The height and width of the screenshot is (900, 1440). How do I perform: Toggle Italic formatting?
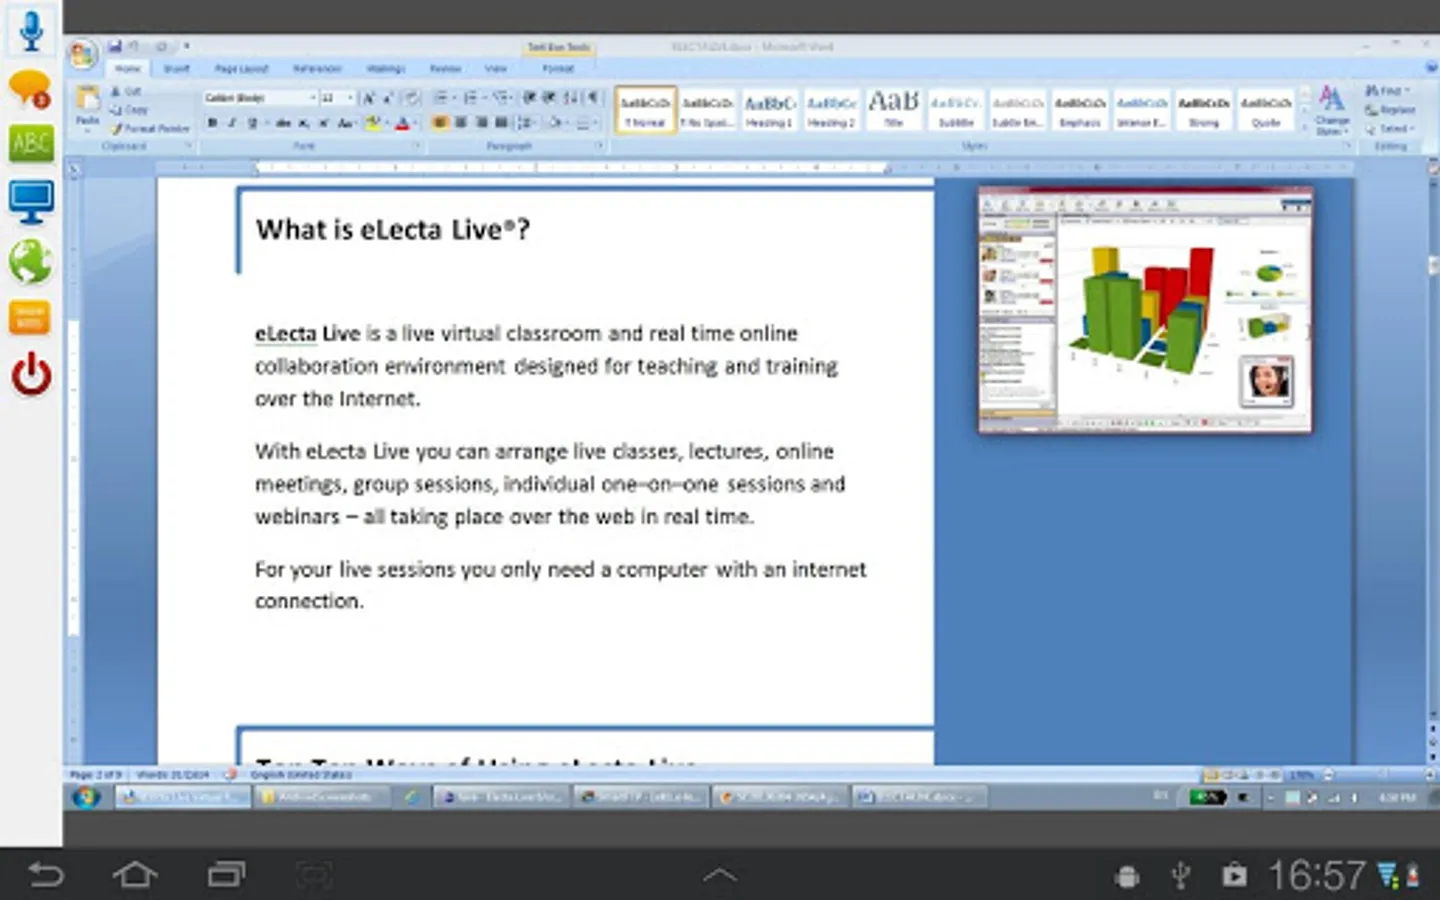point(232,123)
